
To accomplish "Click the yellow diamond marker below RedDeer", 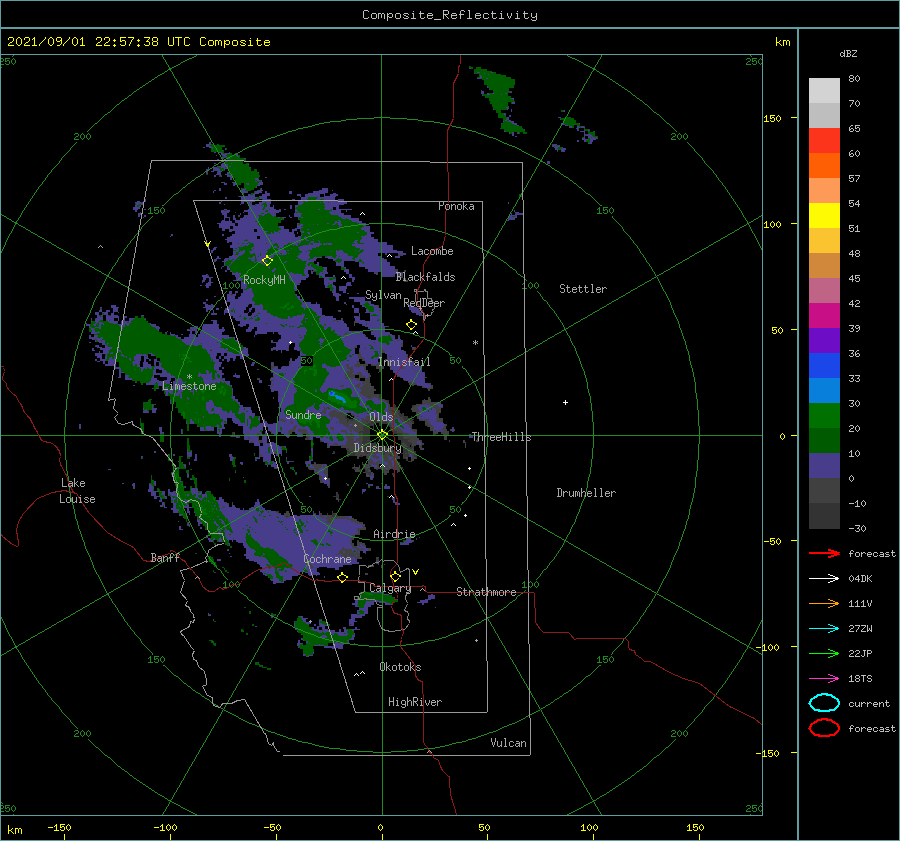I will [x=412, y=325].
